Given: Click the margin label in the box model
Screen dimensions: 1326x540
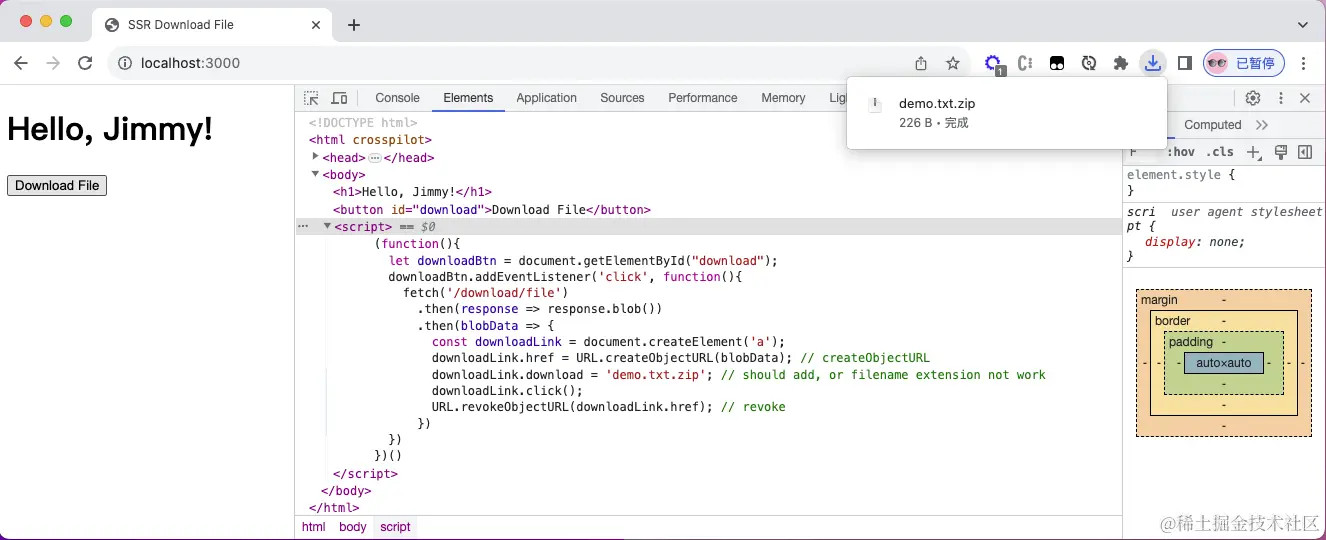Looking at the screenshot, I should click(x=1159, y=300).
